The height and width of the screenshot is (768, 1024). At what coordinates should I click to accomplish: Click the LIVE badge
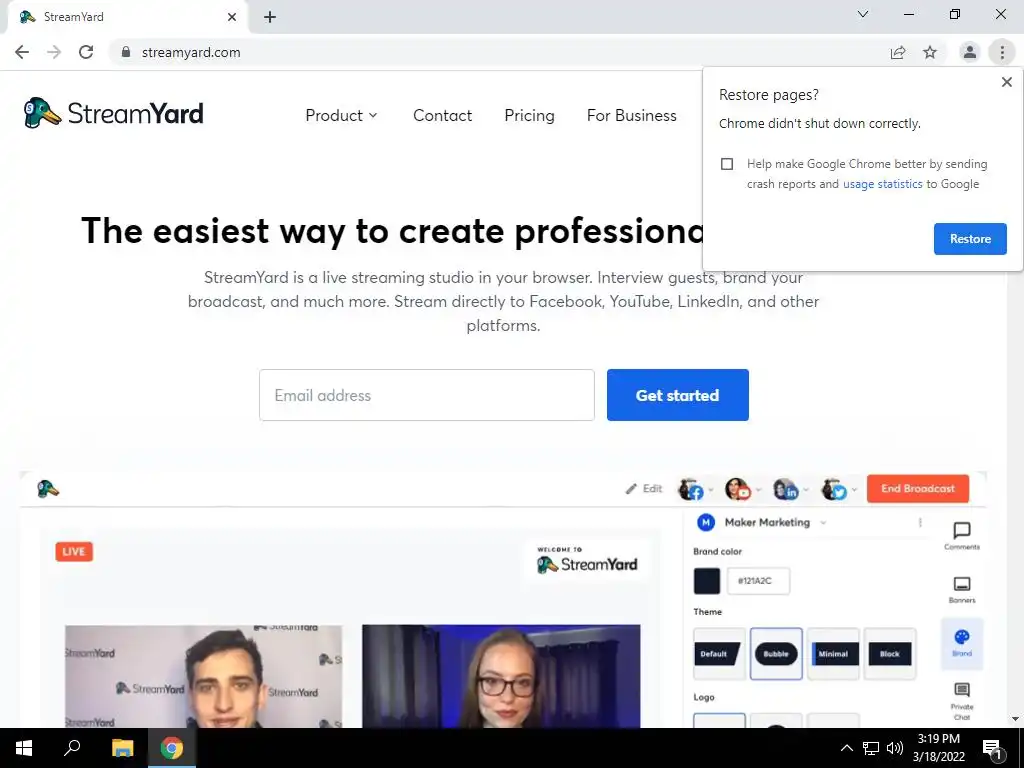(74, 552)
